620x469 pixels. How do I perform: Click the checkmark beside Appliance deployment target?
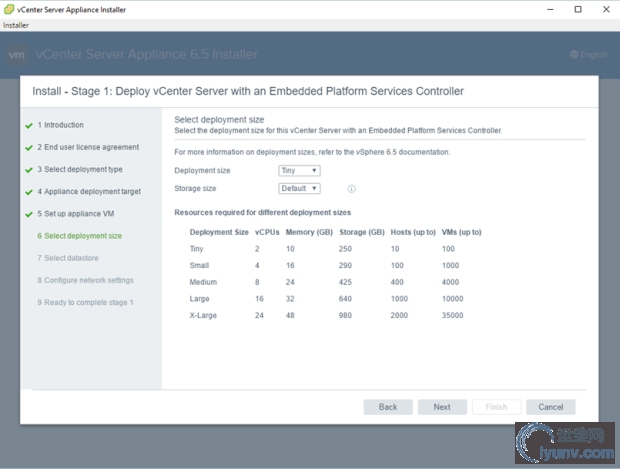pos(29,192)
